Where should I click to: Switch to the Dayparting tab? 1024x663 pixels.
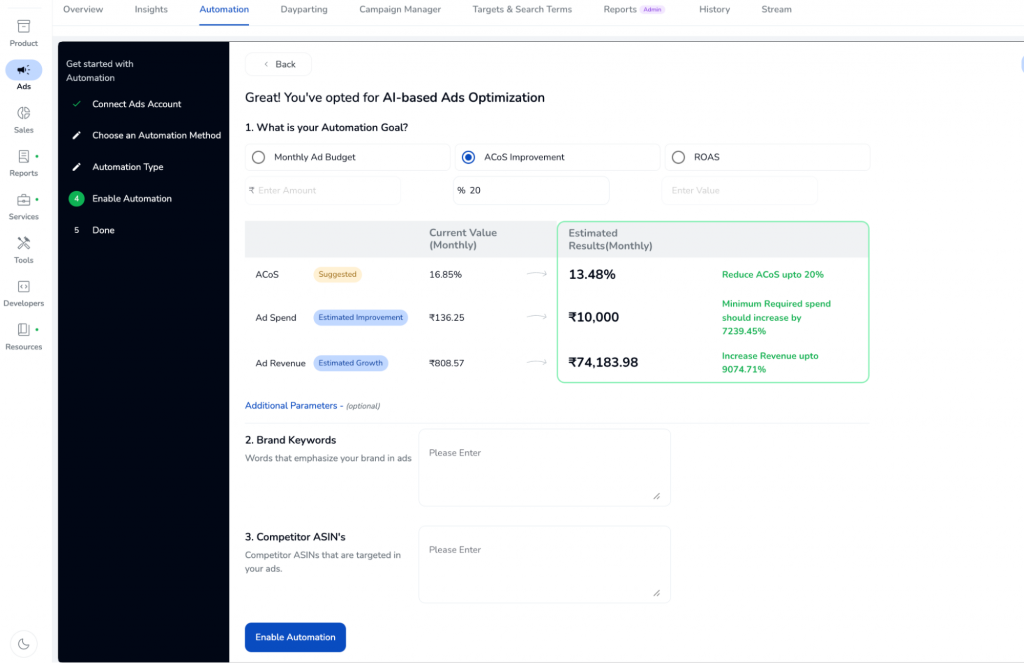pos(303,10)
